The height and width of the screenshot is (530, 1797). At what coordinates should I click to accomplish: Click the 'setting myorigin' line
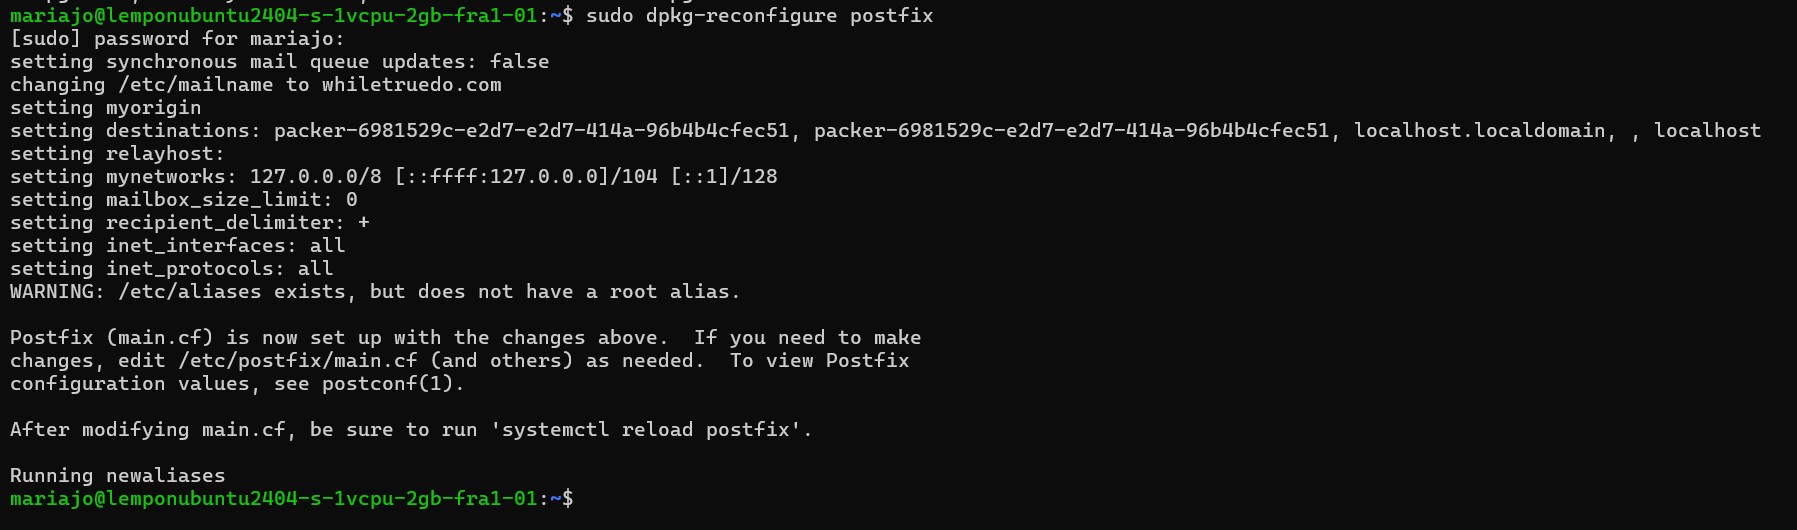105,107
